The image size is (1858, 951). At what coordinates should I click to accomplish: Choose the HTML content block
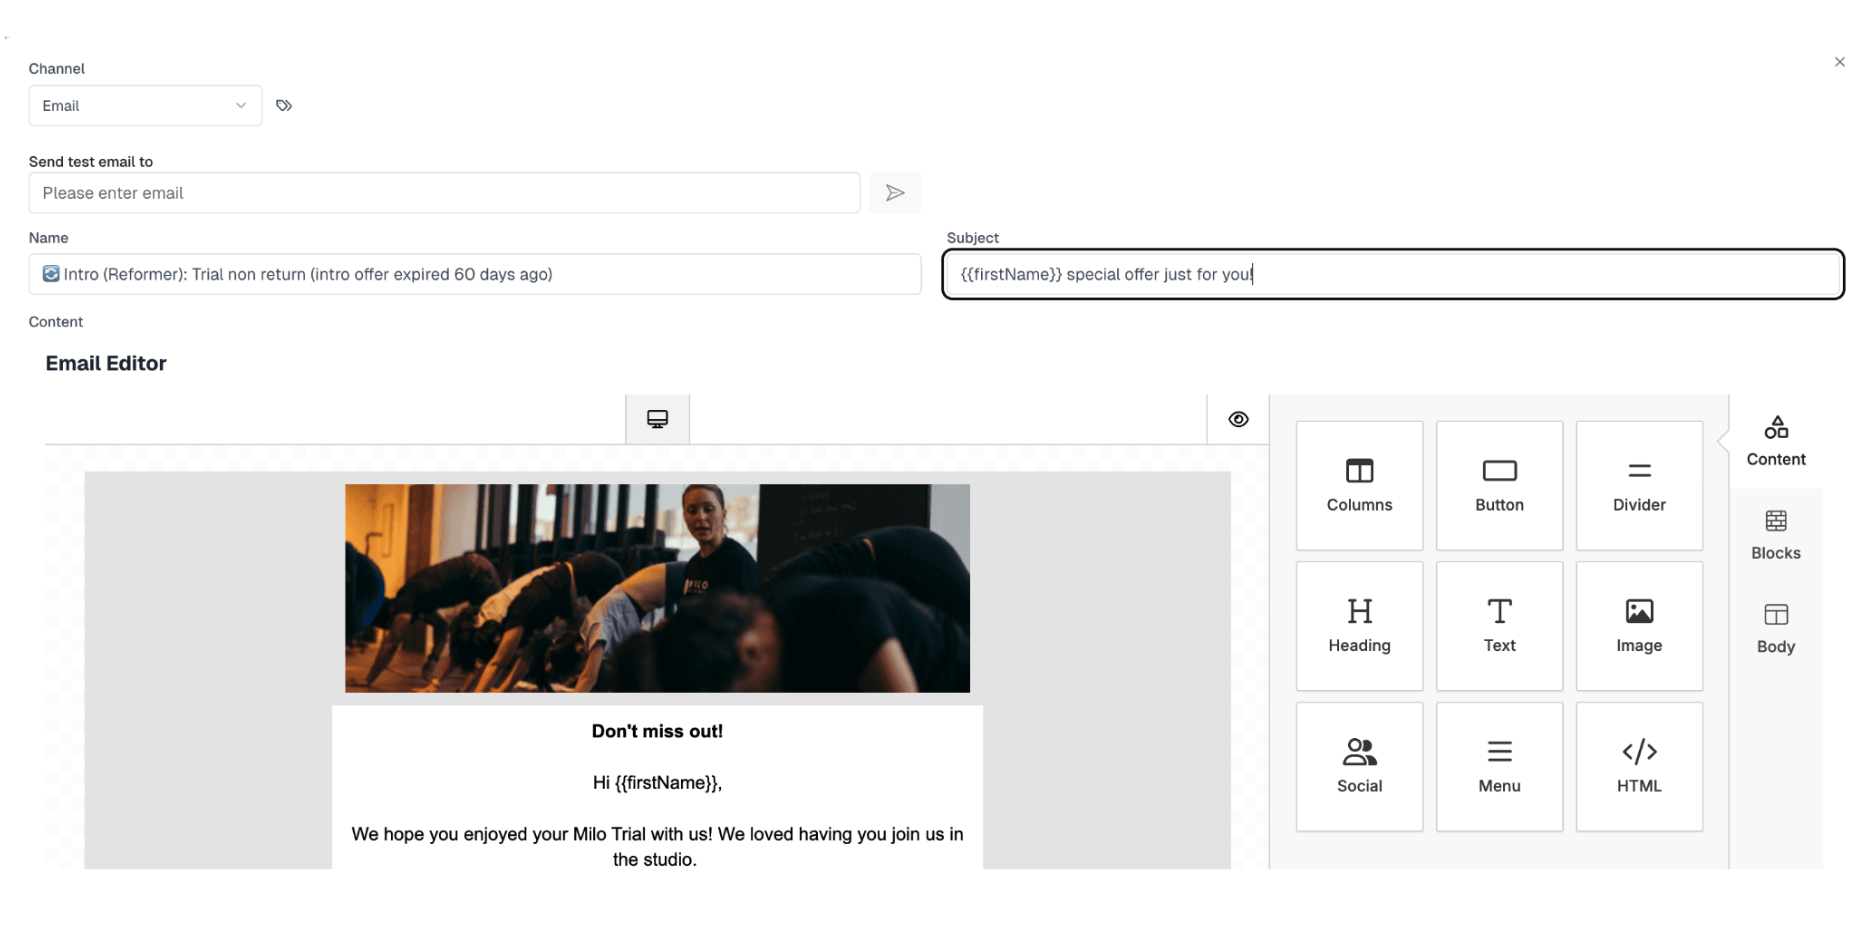point(1639,767)
